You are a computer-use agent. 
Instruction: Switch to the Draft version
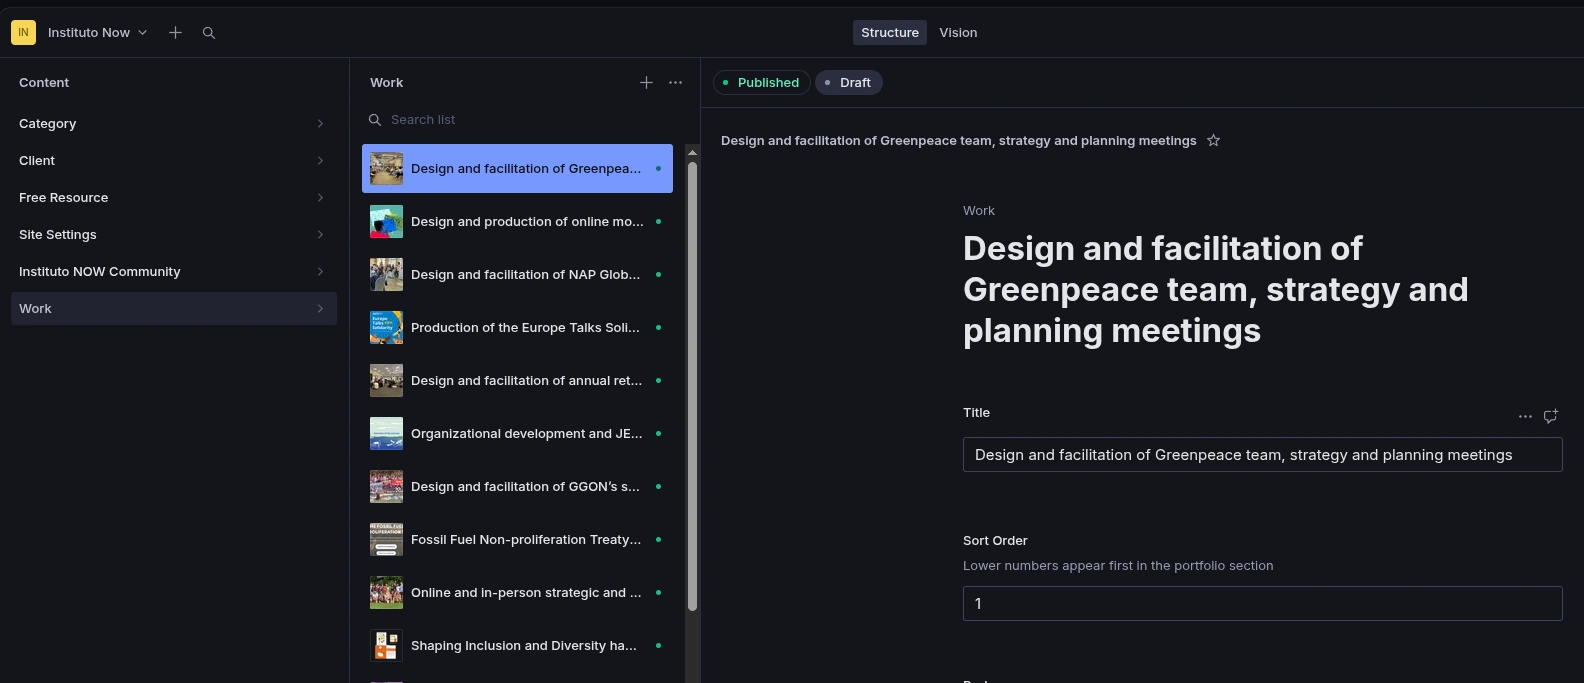point(848,83)
